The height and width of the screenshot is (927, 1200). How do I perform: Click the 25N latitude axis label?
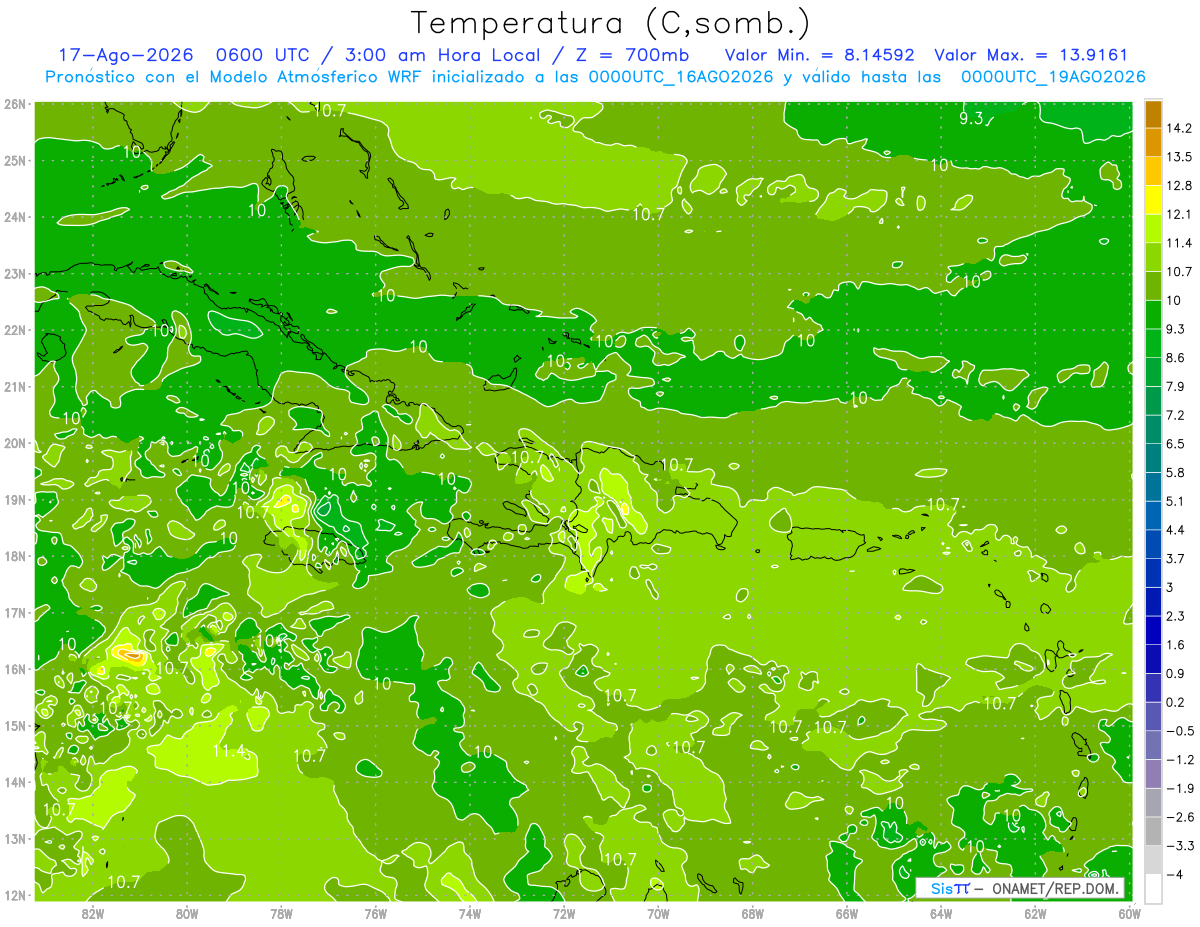point(14,160)
